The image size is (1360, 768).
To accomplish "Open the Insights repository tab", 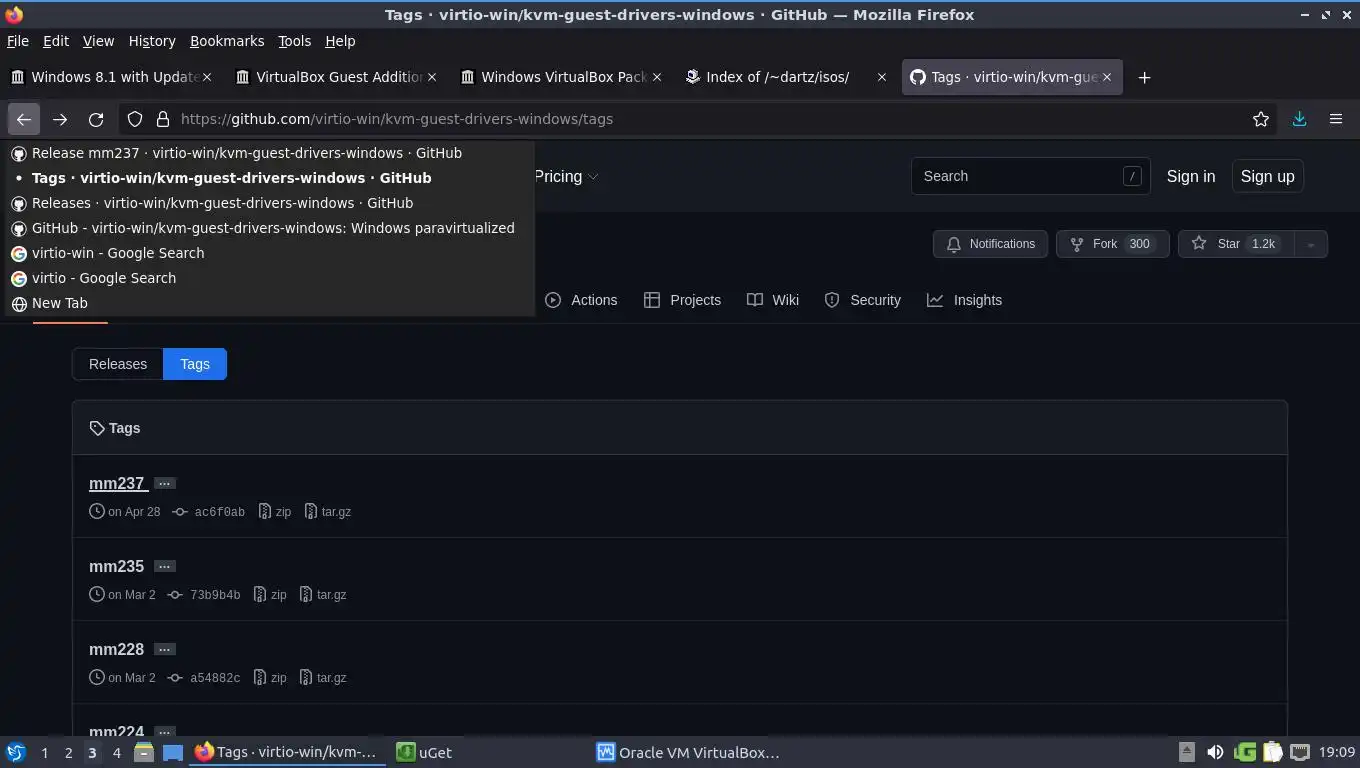I will [x=964, y=300].
